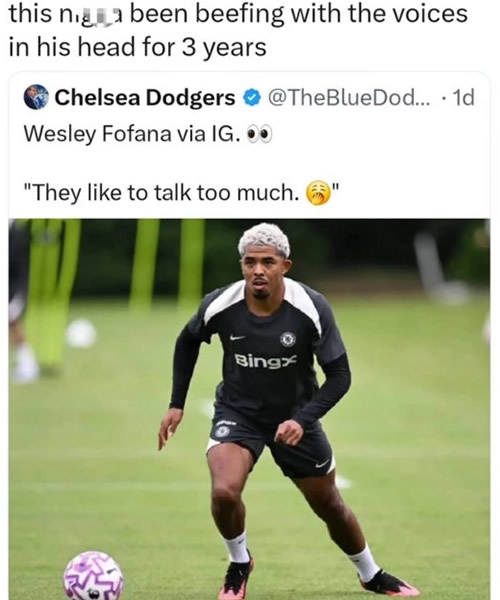Click the yawning face emoji in quote

click(318, 192)
